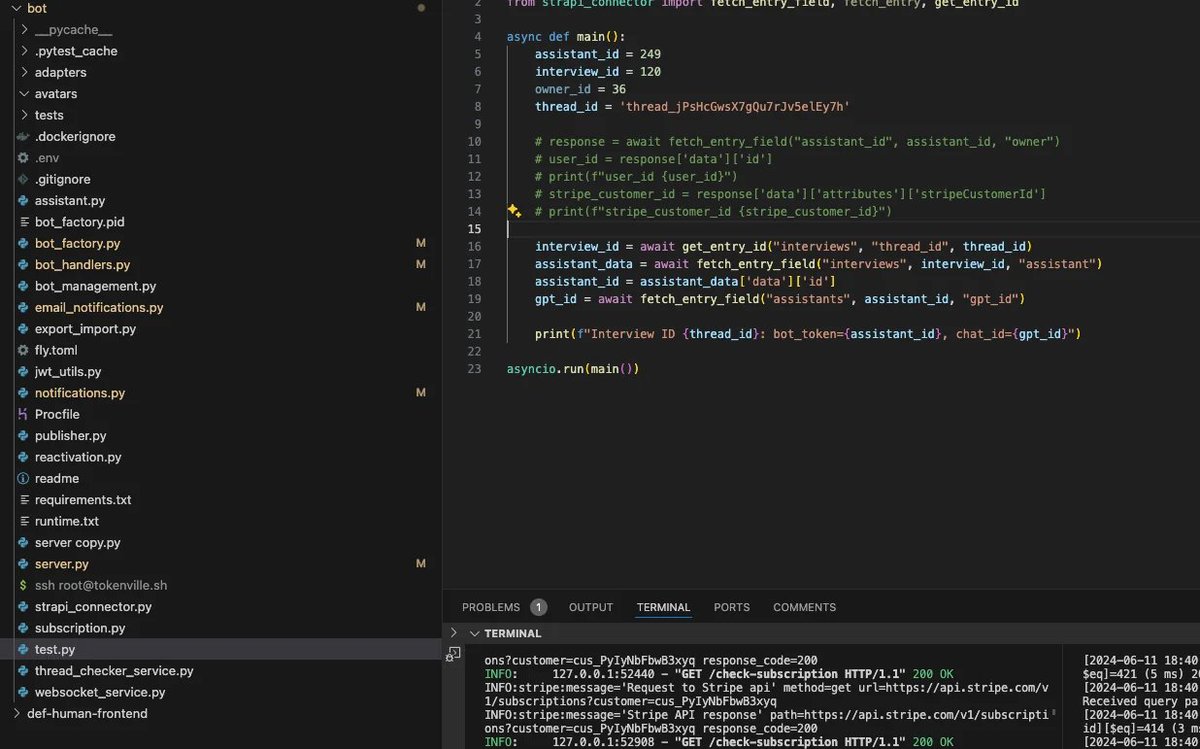The width and height of the screenshot is (1200, 749).
Task: Collapse the bot folder chevron
Action: (x=16, y=8)
